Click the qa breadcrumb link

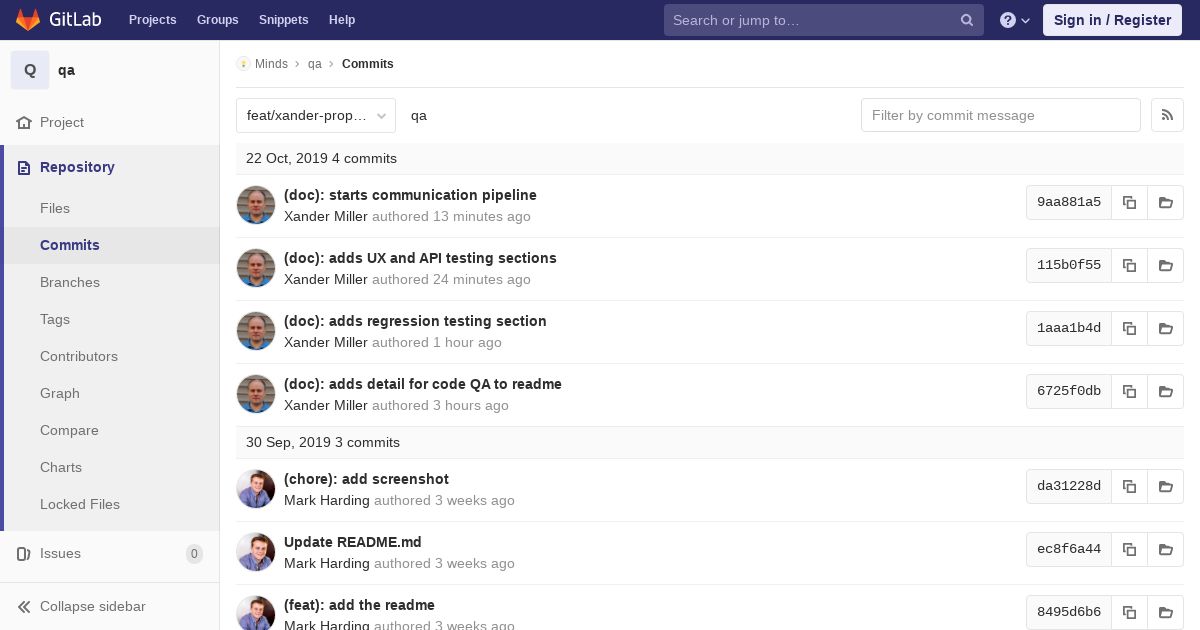315,64
